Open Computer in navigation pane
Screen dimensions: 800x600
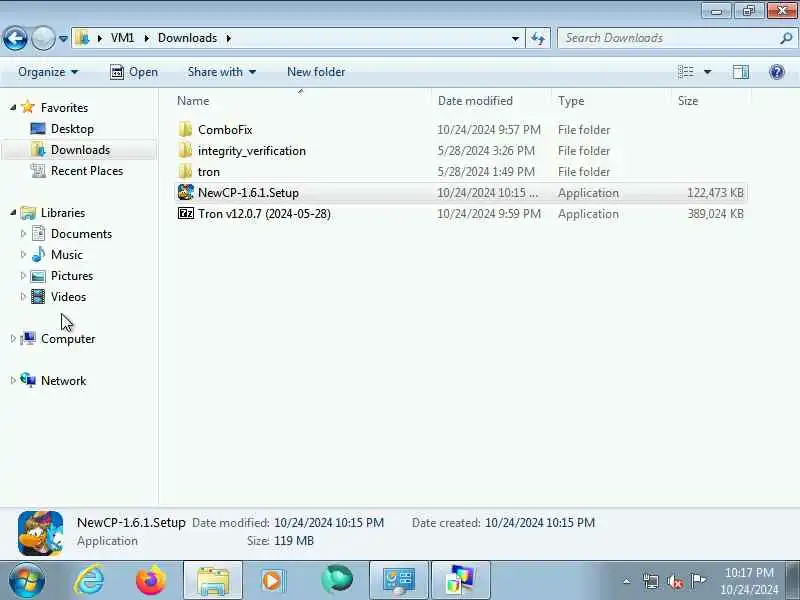click(x=68, y=339)
